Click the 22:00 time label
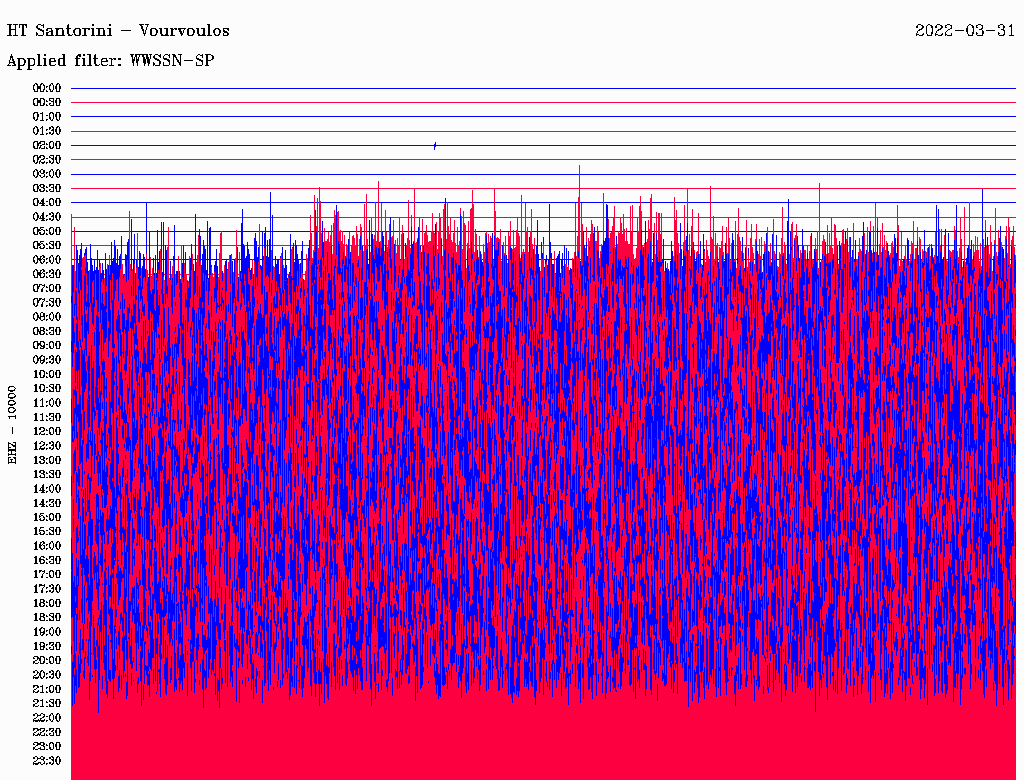The height and width of the screenshot is (780, 1024). tap(47, 718)
